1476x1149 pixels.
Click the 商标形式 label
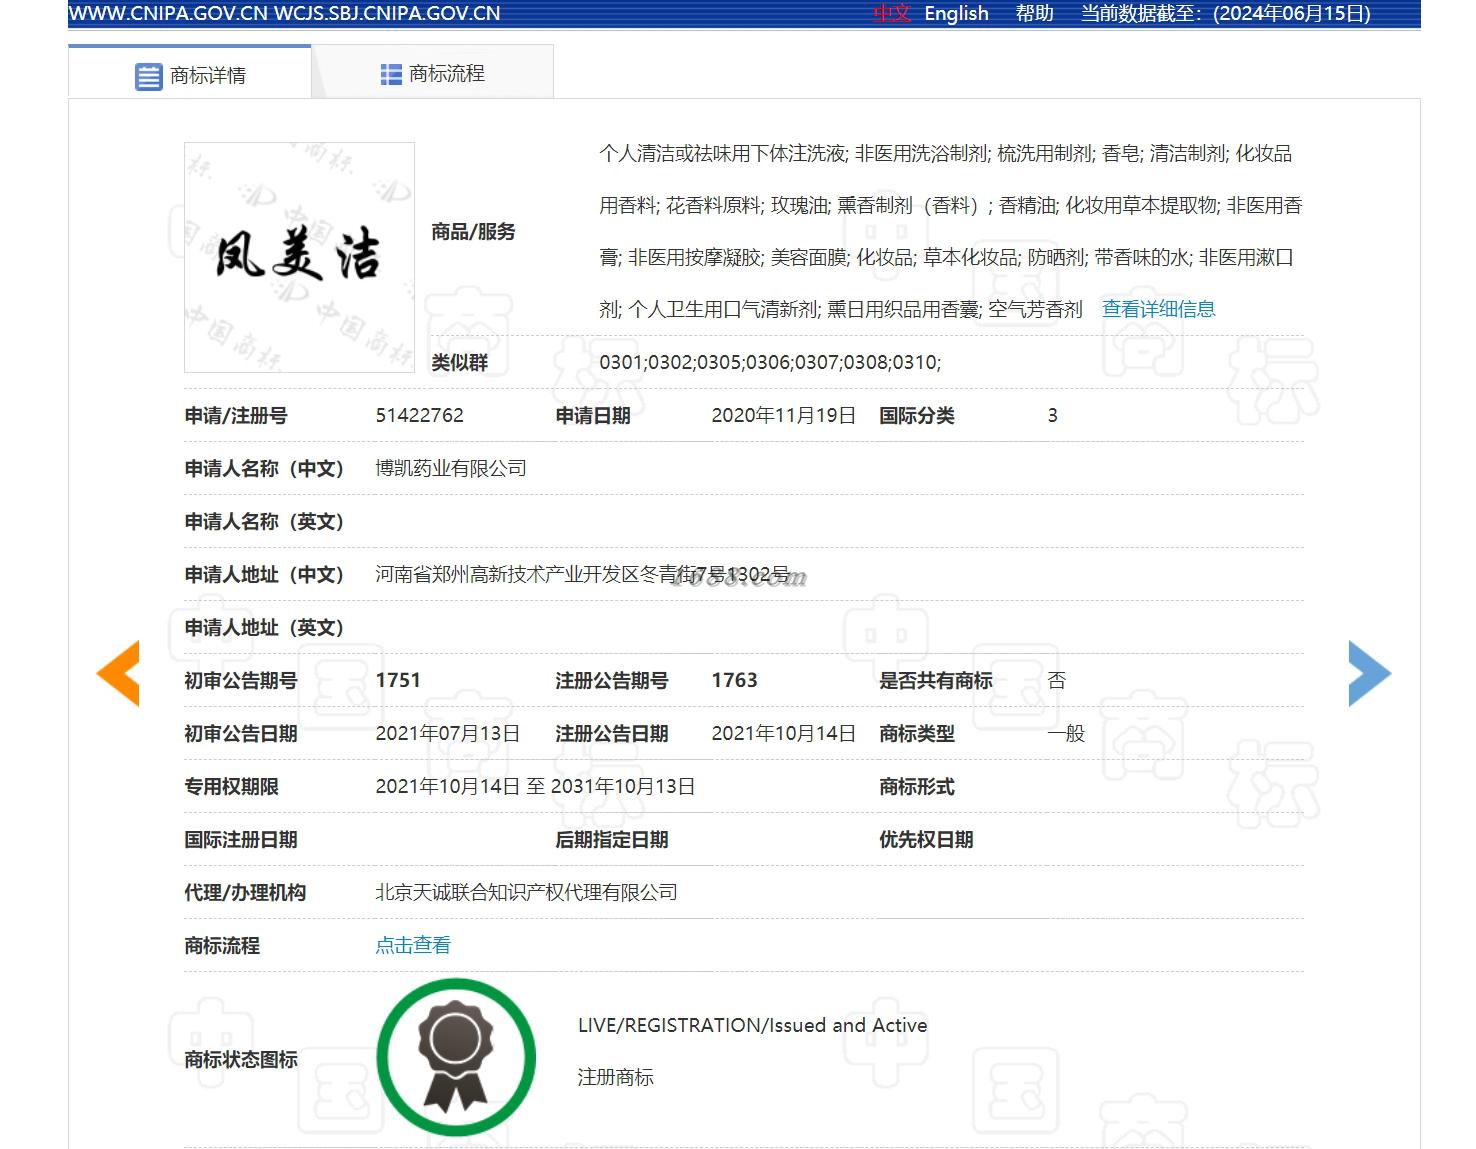[x=917, y=786]
